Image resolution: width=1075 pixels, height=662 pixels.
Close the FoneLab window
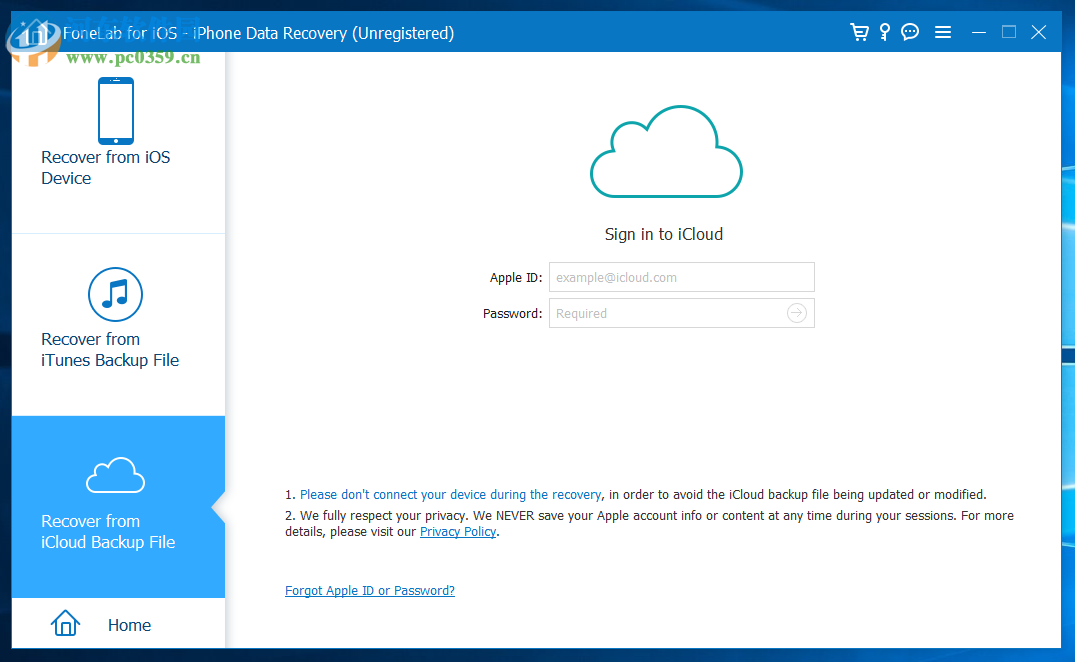(1039, 32)
